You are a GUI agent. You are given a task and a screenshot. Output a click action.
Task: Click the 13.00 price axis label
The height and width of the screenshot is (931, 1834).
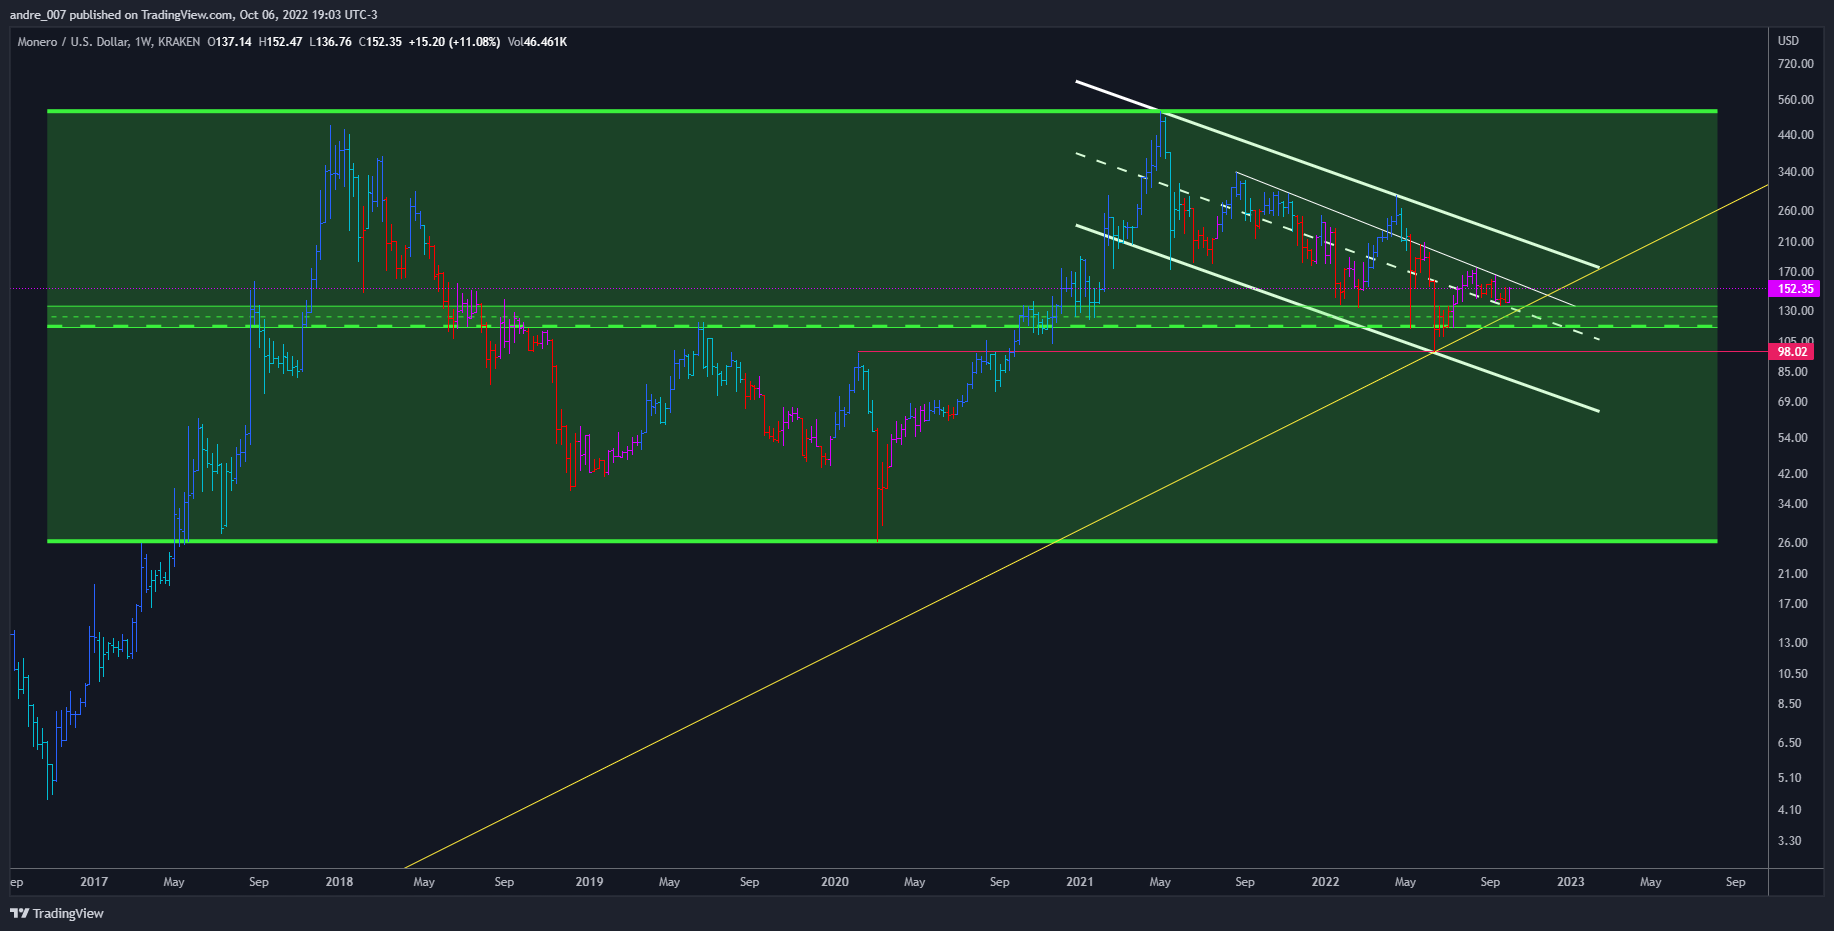pyautogui.click(x=1792, y=643)
